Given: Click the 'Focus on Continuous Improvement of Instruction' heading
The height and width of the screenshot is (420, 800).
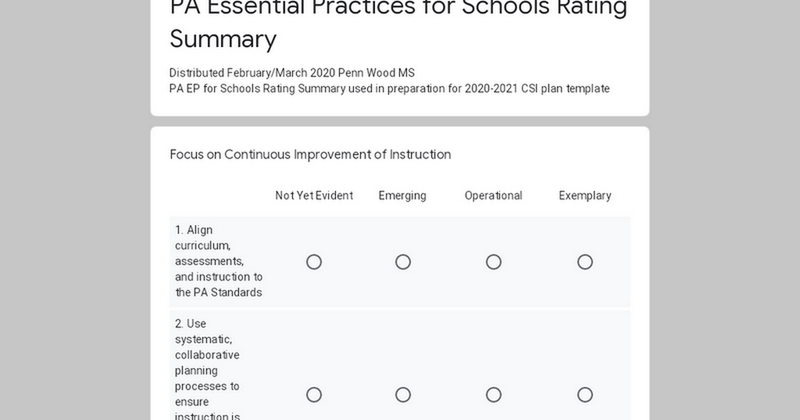Looking at the screenshot, I should (310, 155).
